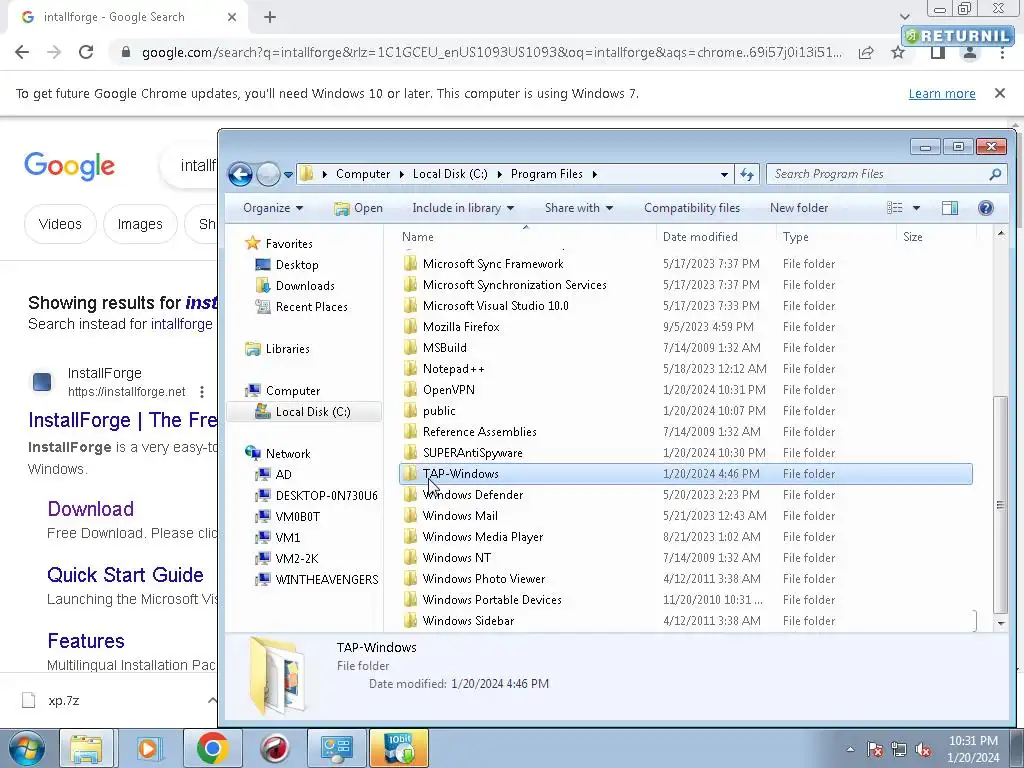
Task: Click the Windows Media Player taskbar icon
Action: [x=149, y=748]
